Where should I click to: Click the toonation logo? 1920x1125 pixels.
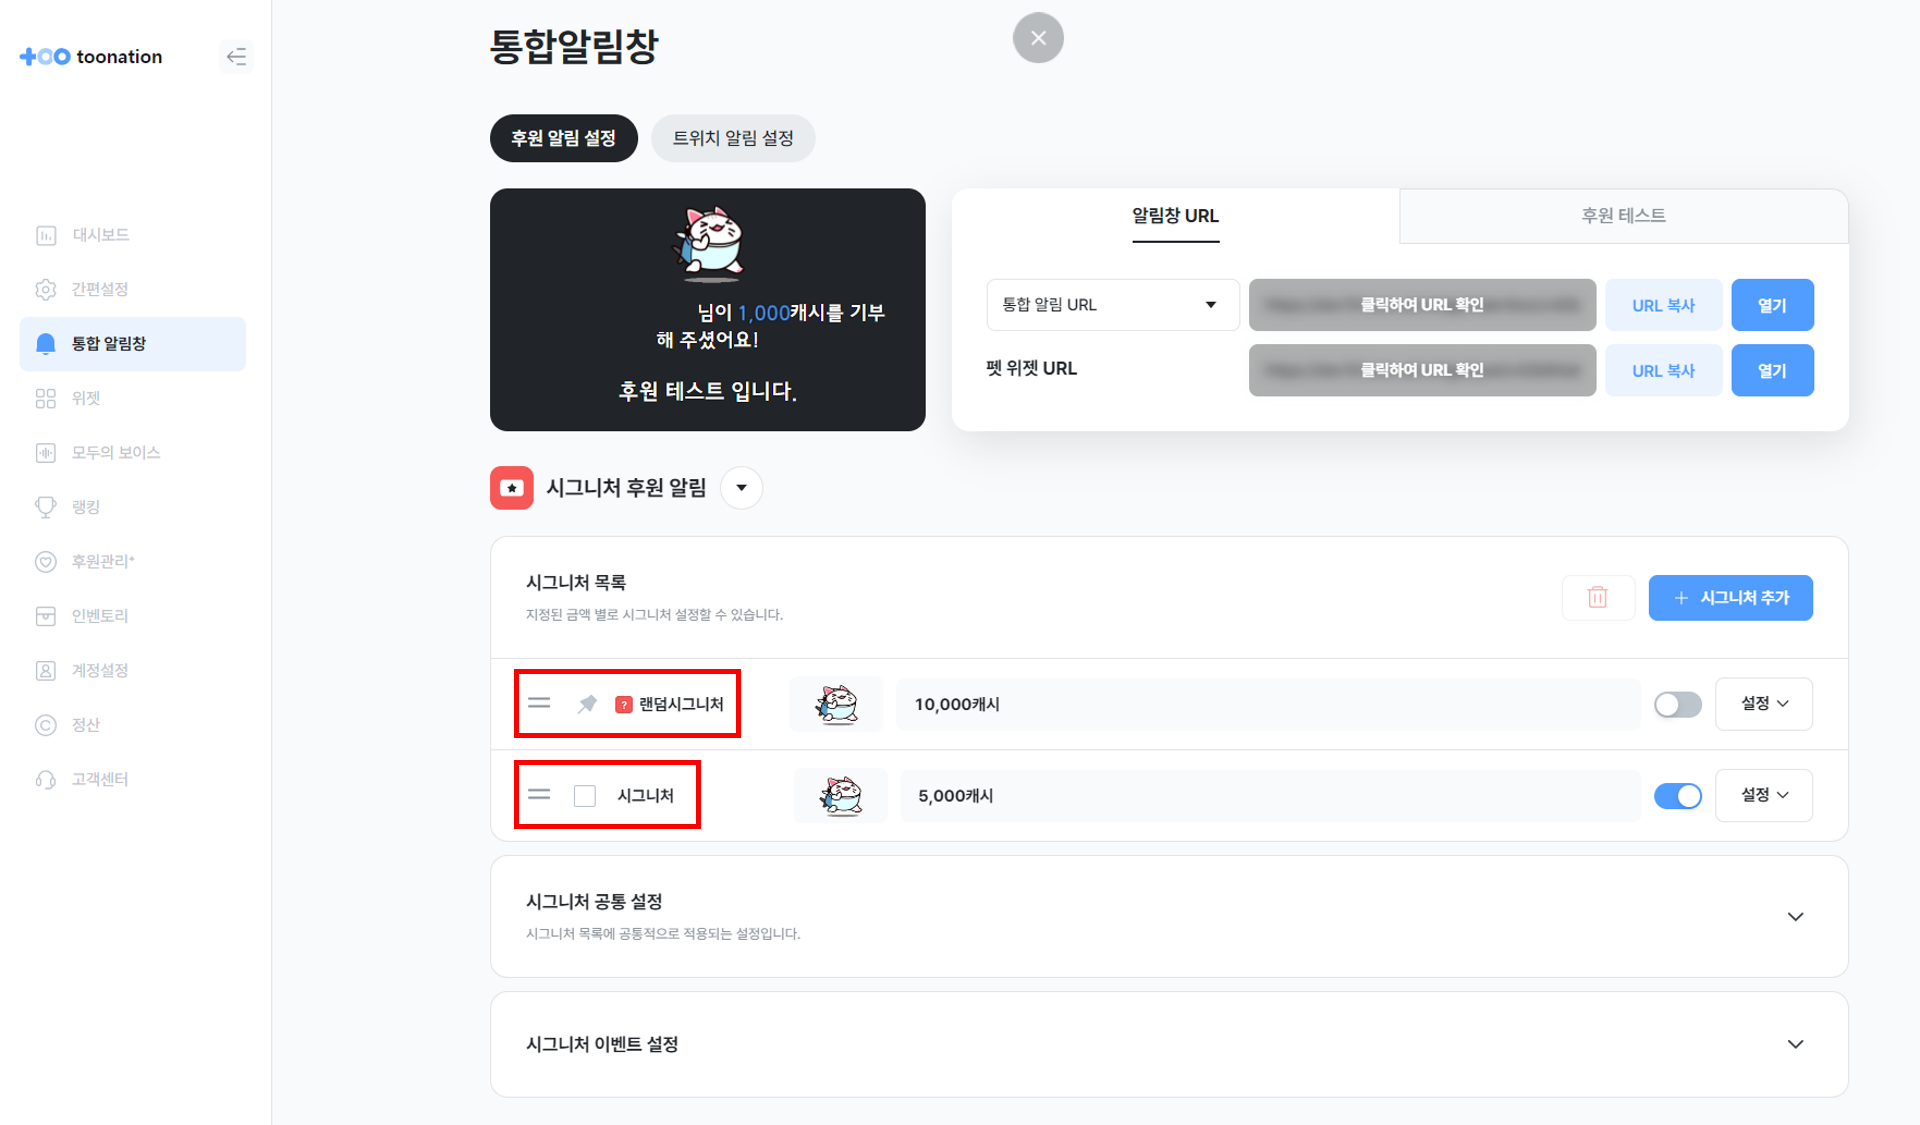click(x=91, y=57)
